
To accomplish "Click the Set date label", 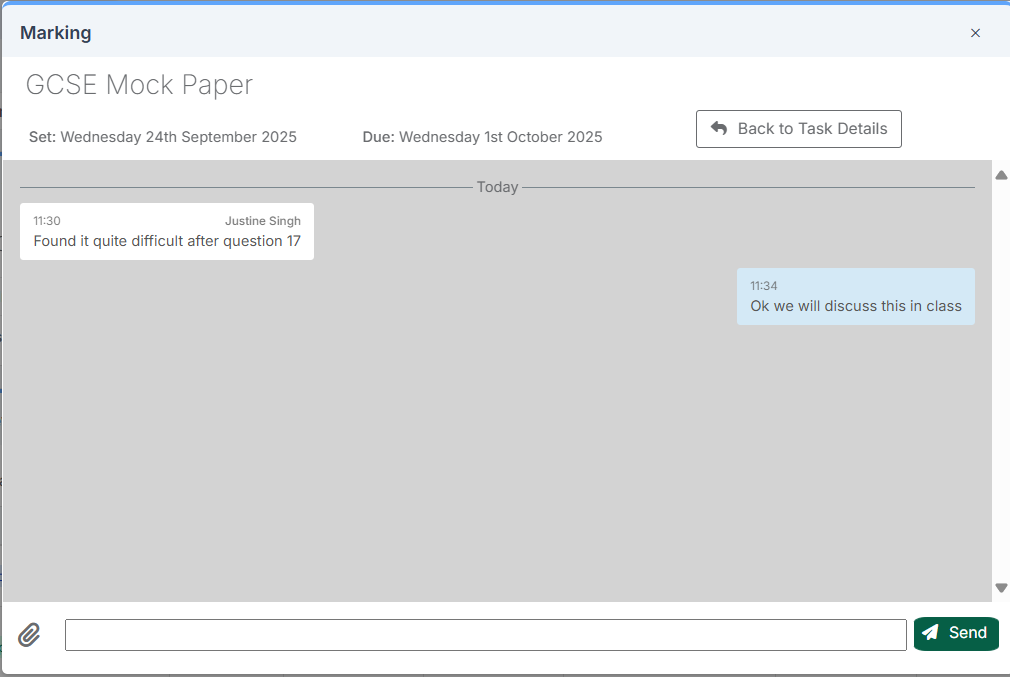I will click(162, 136).
